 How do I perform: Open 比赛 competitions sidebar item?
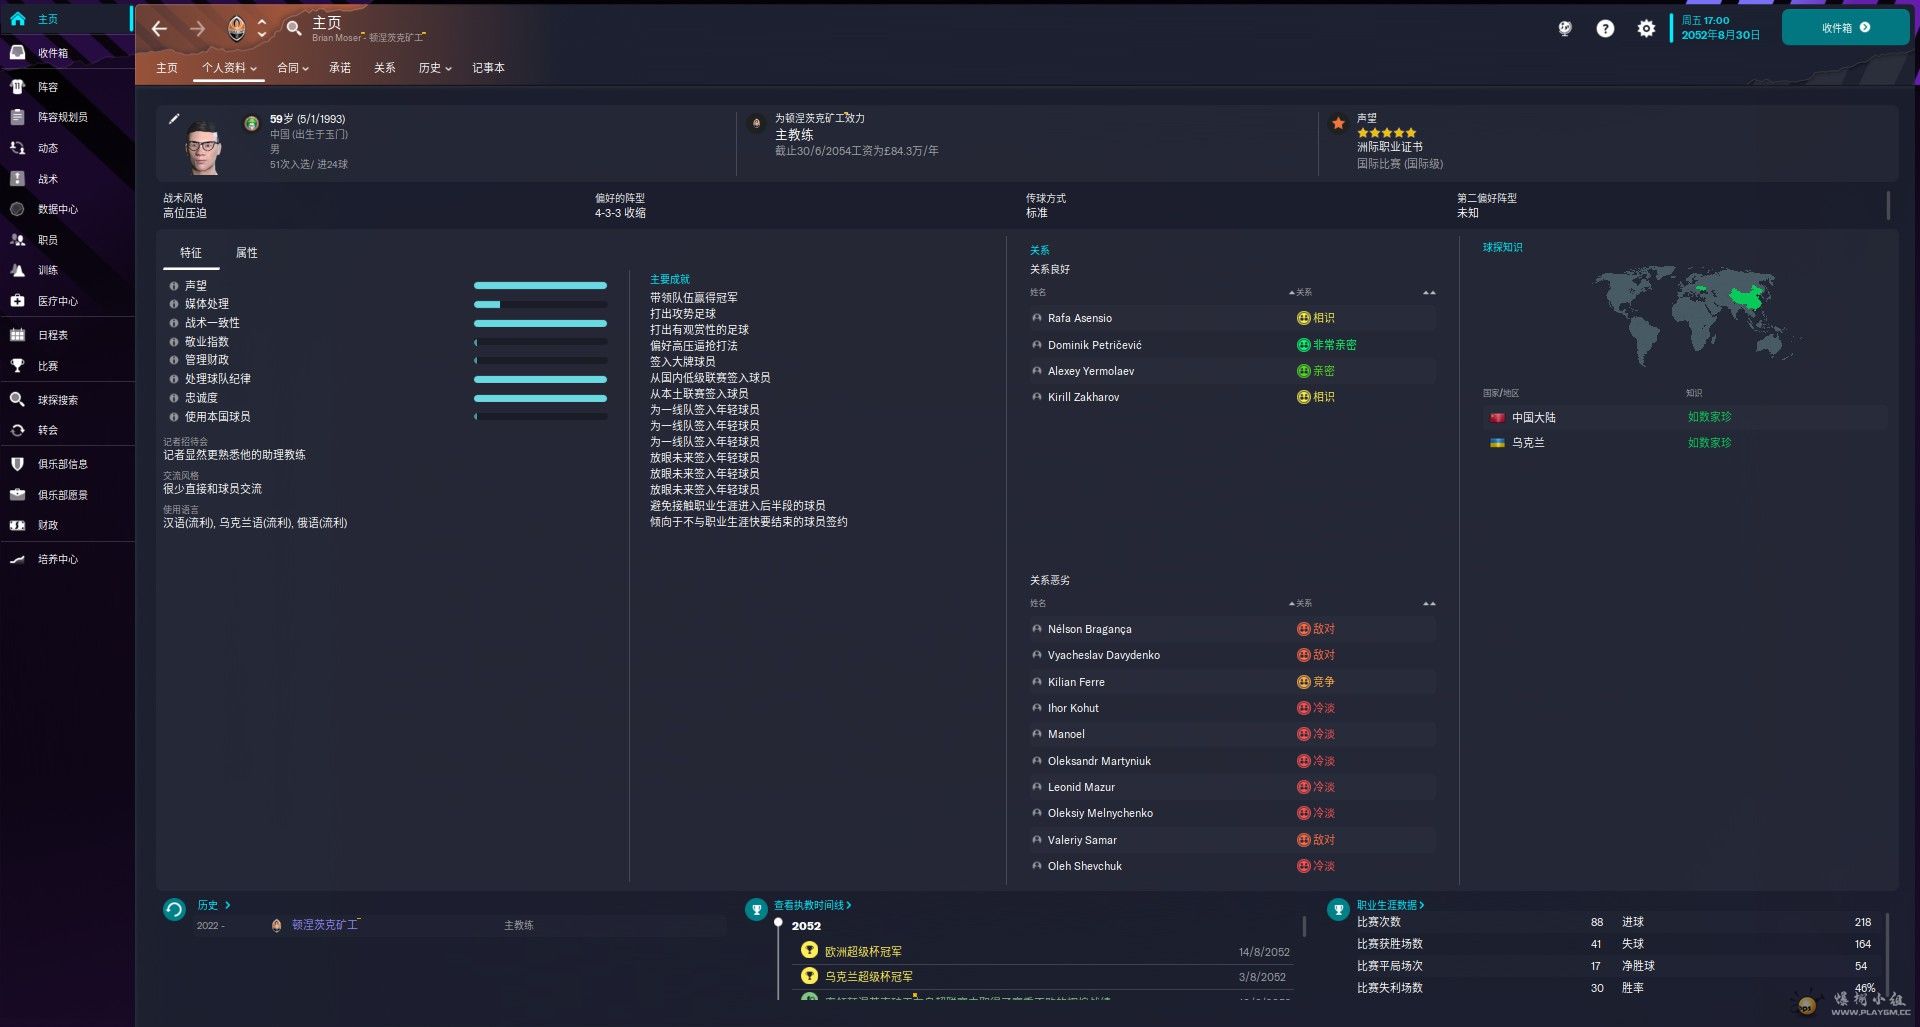[66, 366]
